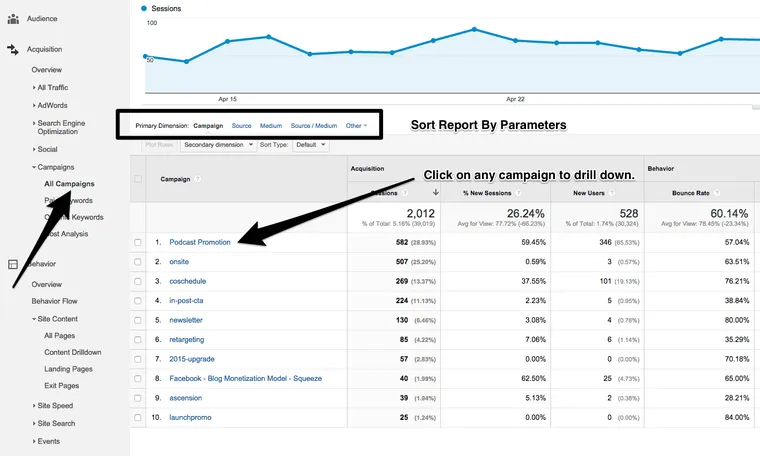This screenshot has height=456, width=760.
Task: Switch primary dimension to Medium
Action: pos(271,126)
